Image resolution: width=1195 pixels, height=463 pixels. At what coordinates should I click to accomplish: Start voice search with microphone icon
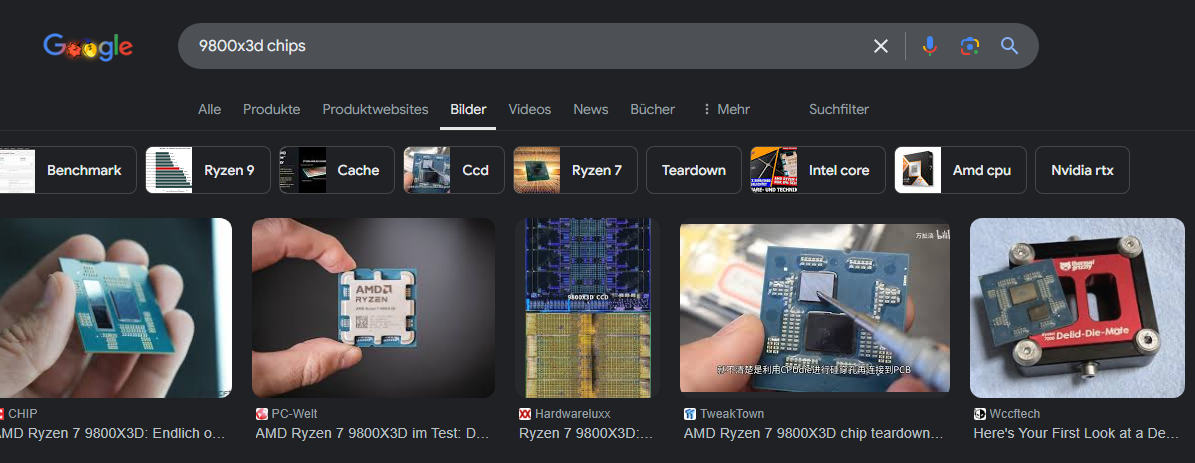coord(929,46)
